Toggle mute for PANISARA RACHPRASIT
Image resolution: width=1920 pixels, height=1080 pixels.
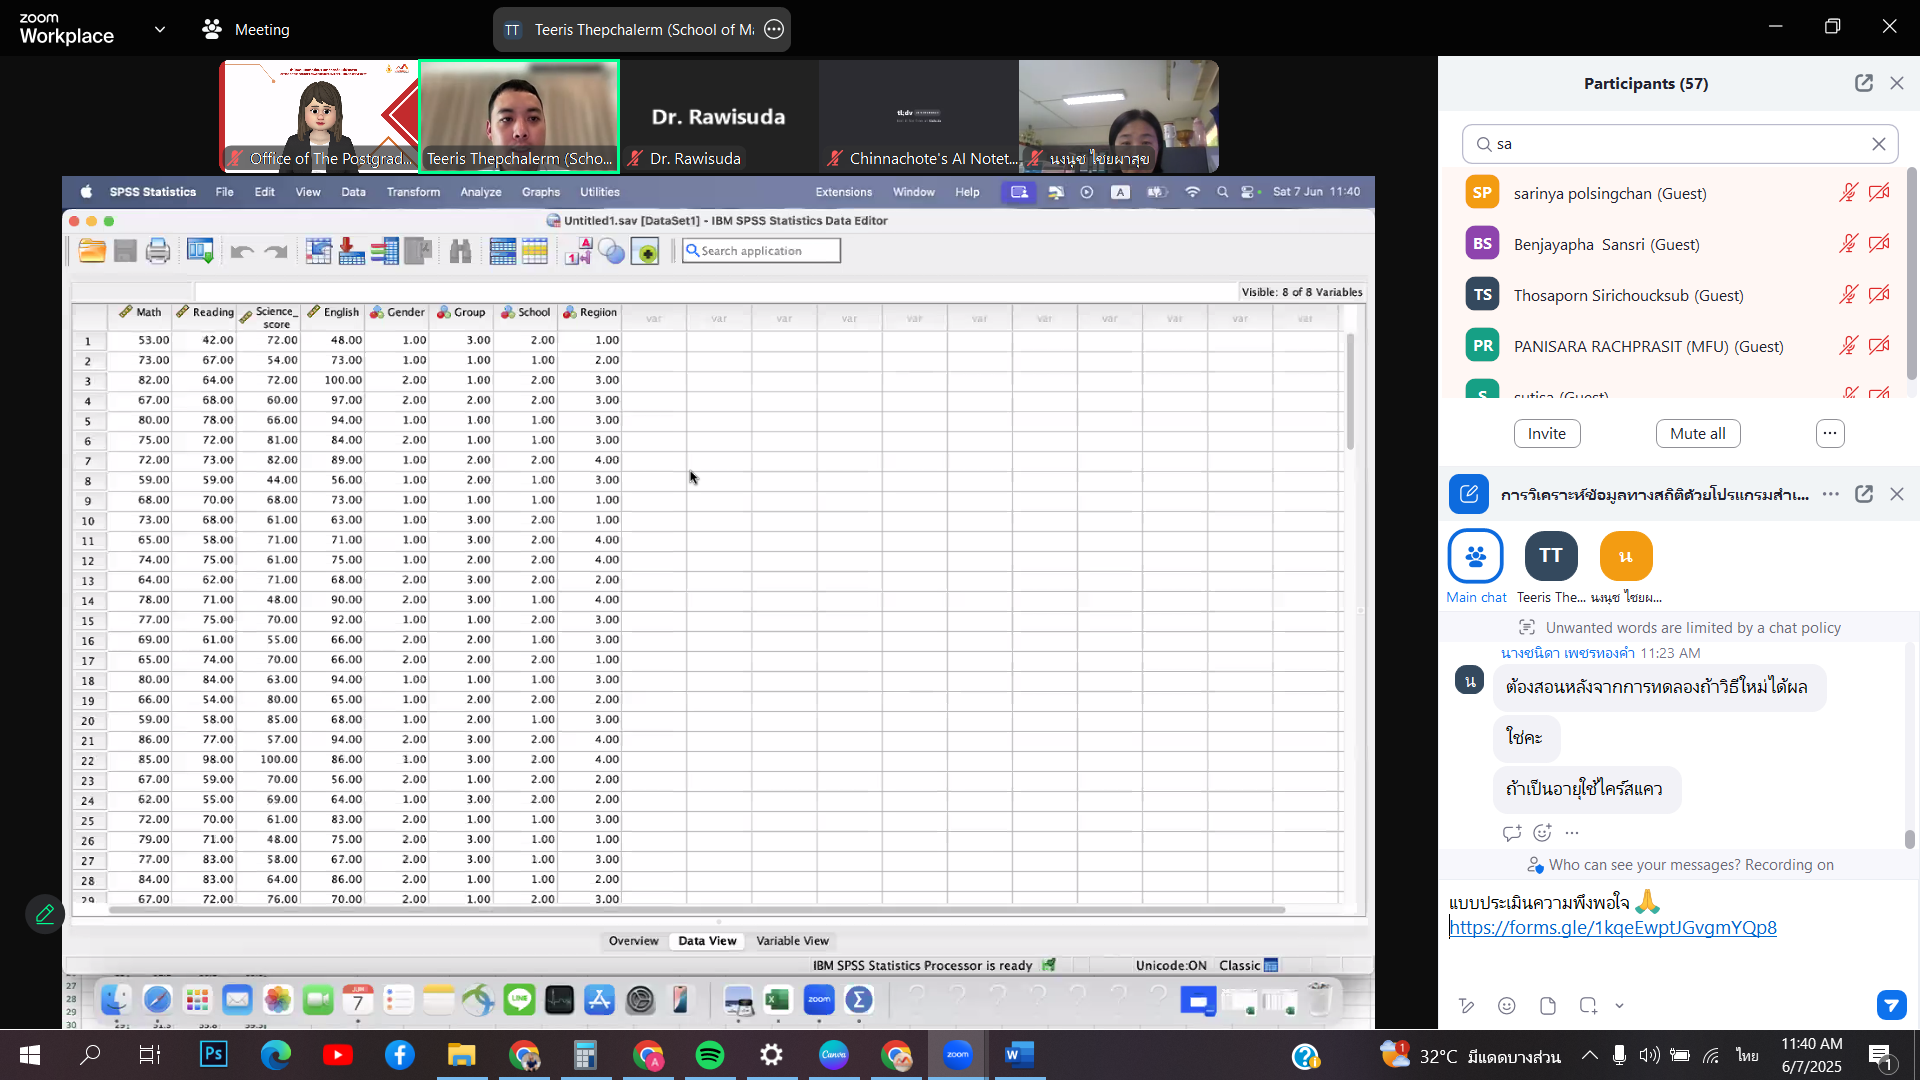pos(1848,346)
